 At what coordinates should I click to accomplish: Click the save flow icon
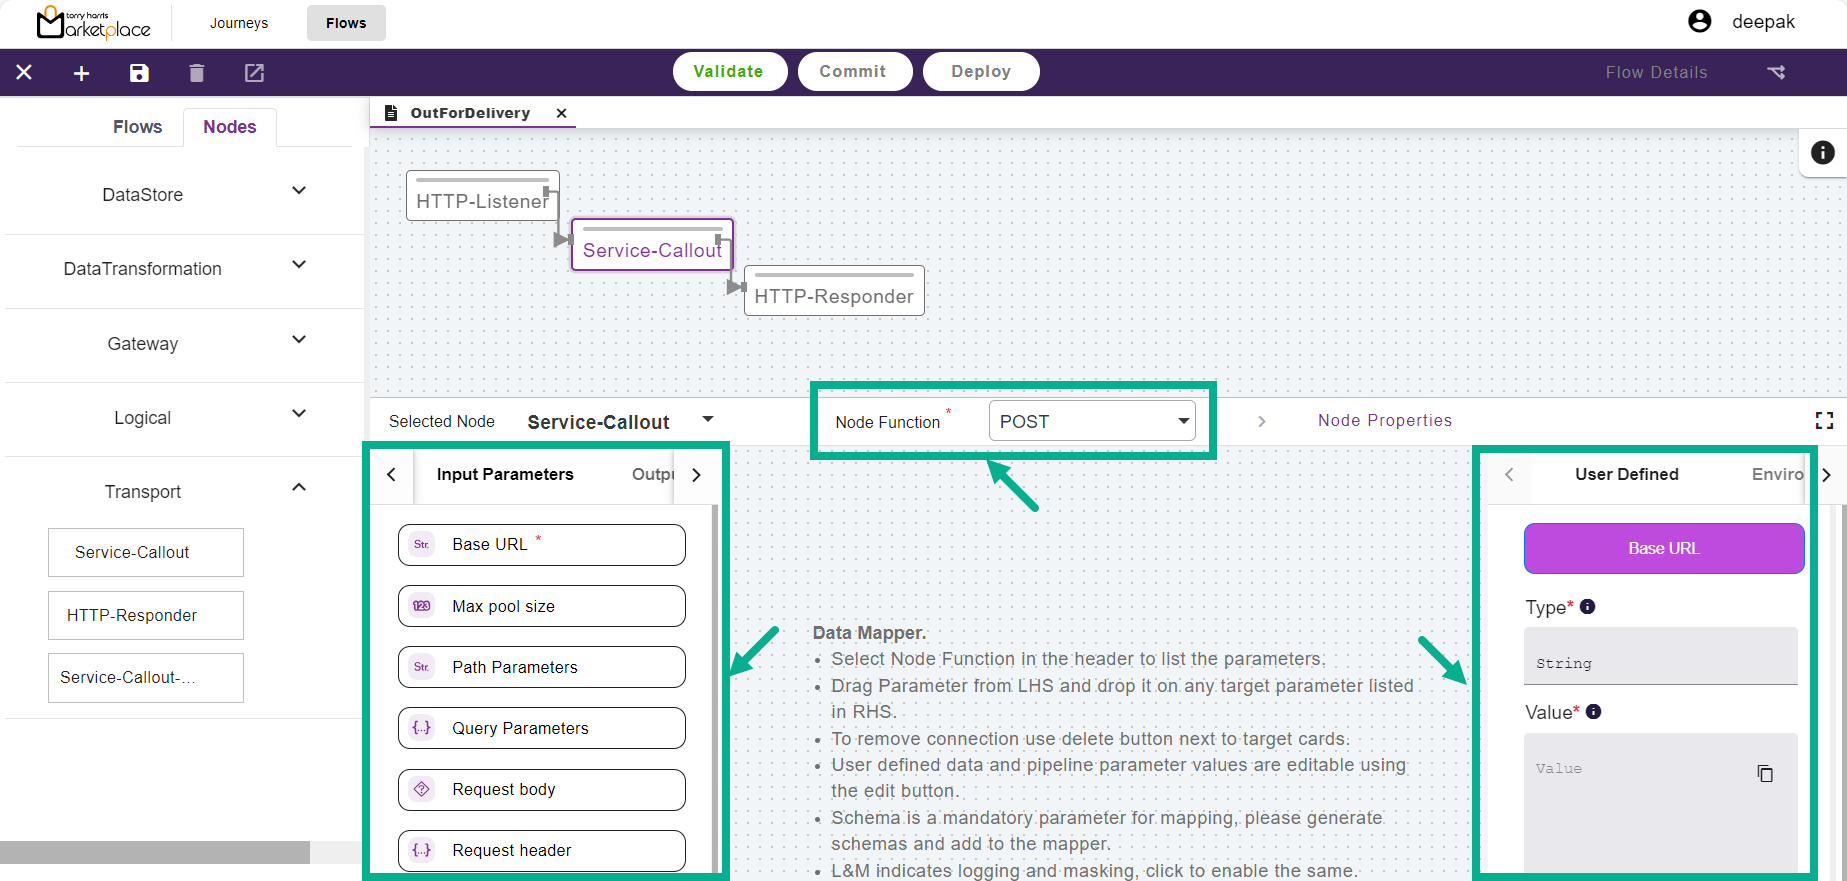tap(139, 73)
